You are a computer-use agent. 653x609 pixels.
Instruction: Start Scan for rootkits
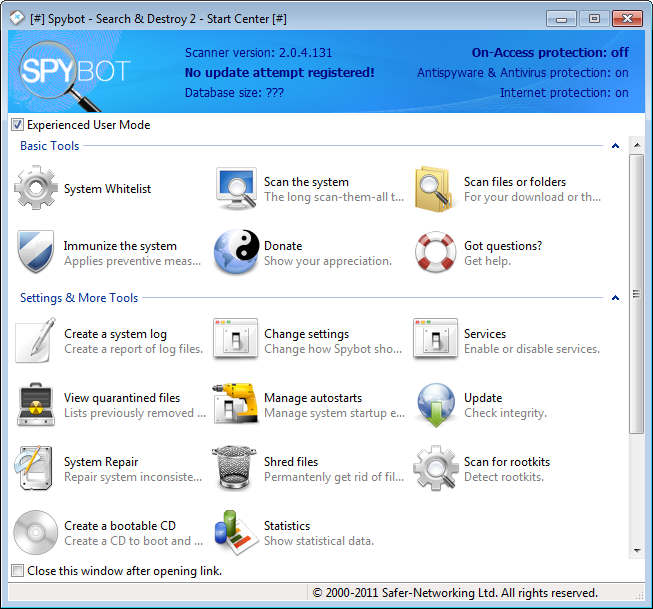507,462
